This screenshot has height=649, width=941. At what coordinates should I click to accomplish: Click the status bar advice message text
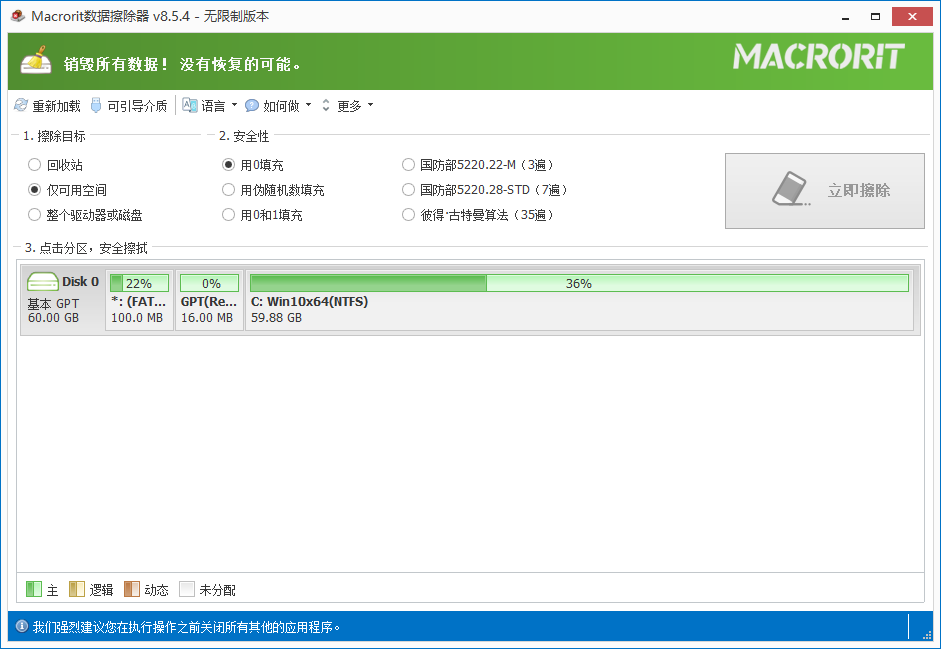tap(186, 627)
